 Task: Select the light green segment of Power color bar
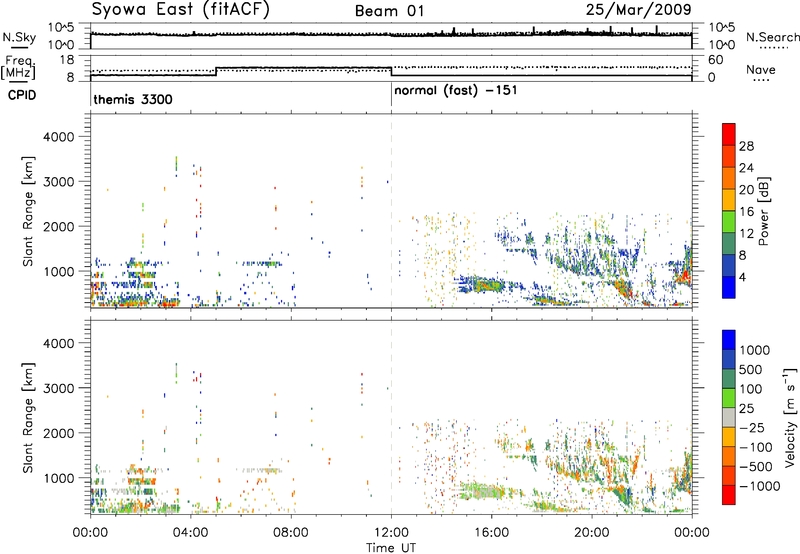(729, 221)
